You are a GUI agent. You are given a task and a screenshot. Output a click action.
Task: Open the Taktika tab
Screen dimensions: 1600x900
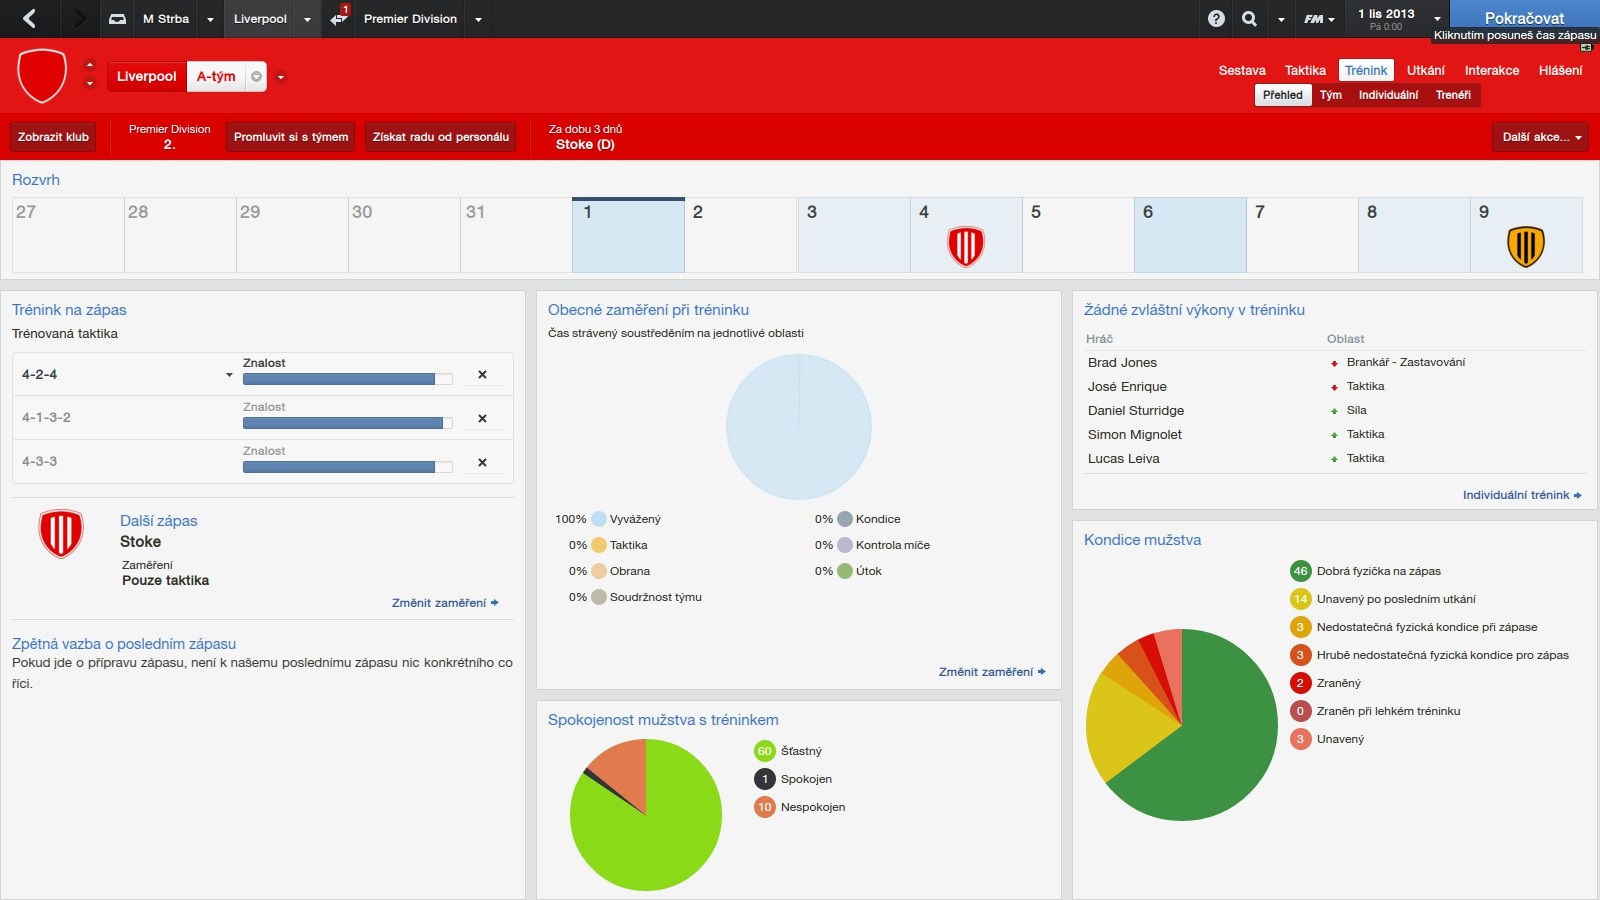click(x=1304, y=70)
